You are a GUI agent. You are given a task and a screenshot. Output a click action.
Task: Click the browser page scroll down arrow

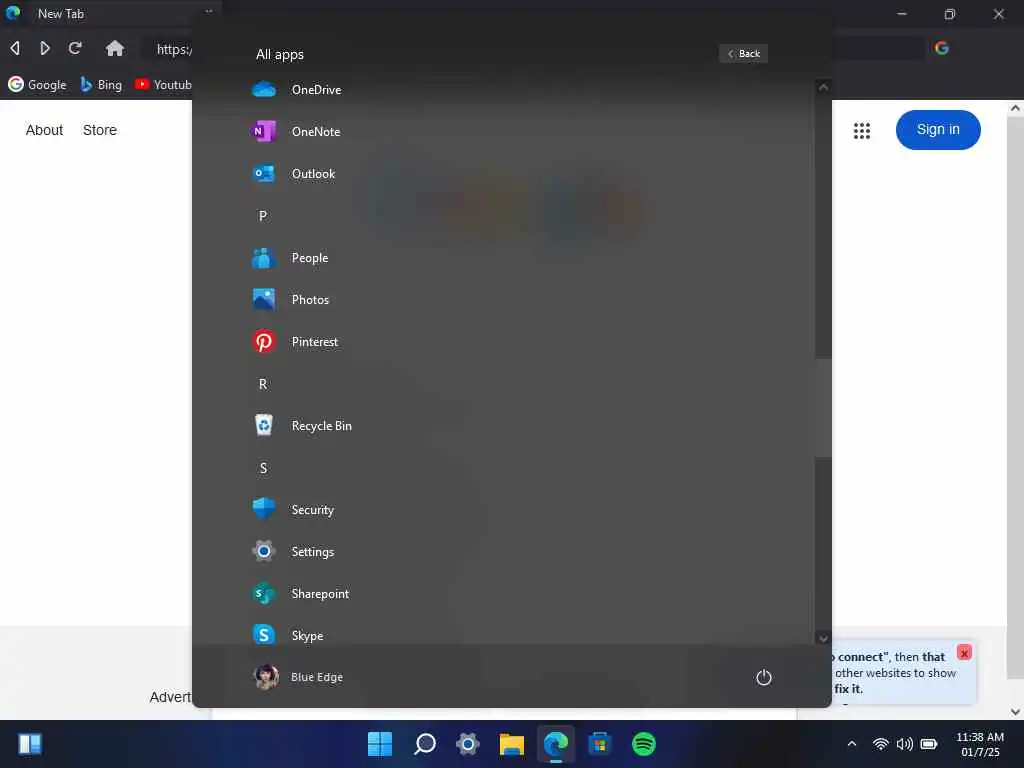click(1015, 711)
